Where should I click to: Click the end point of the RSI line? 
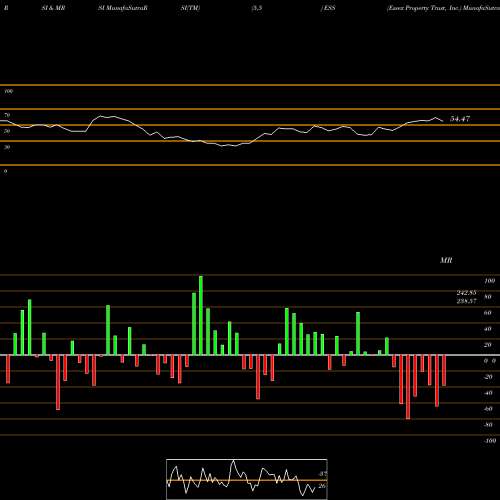(x=443, y=121)
